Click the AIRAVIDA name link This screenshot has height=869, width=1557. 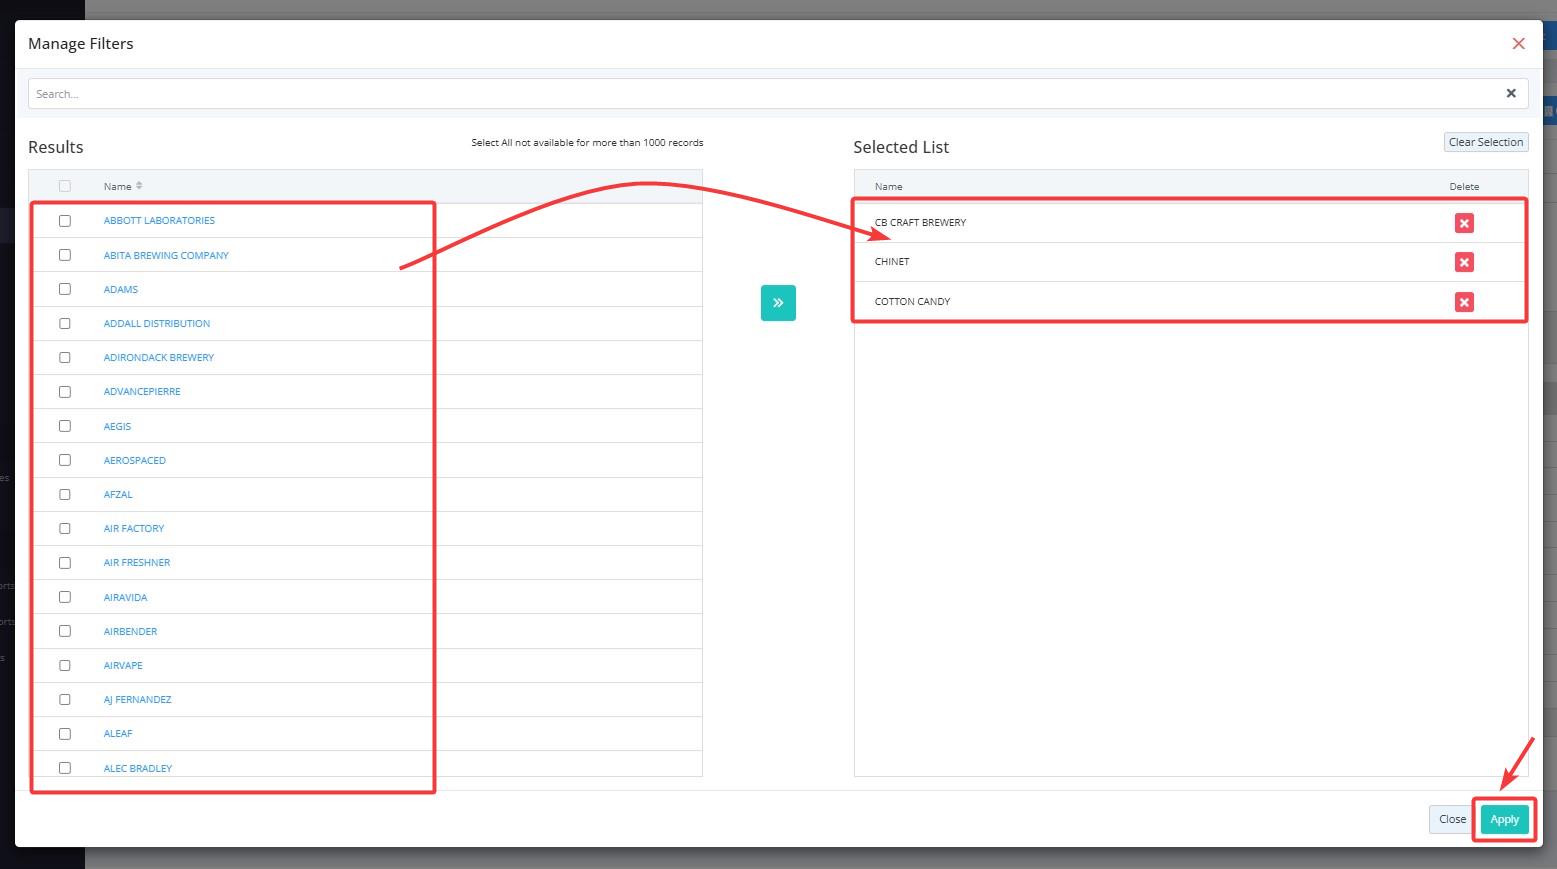point(125,597)
